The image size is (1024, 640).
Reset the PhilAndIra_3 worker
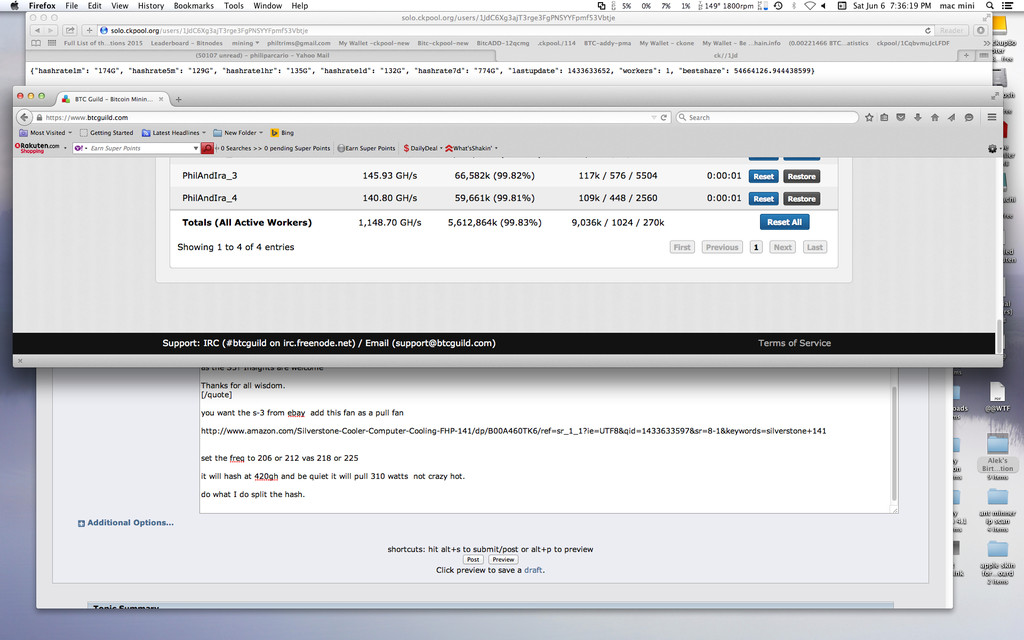763,176
